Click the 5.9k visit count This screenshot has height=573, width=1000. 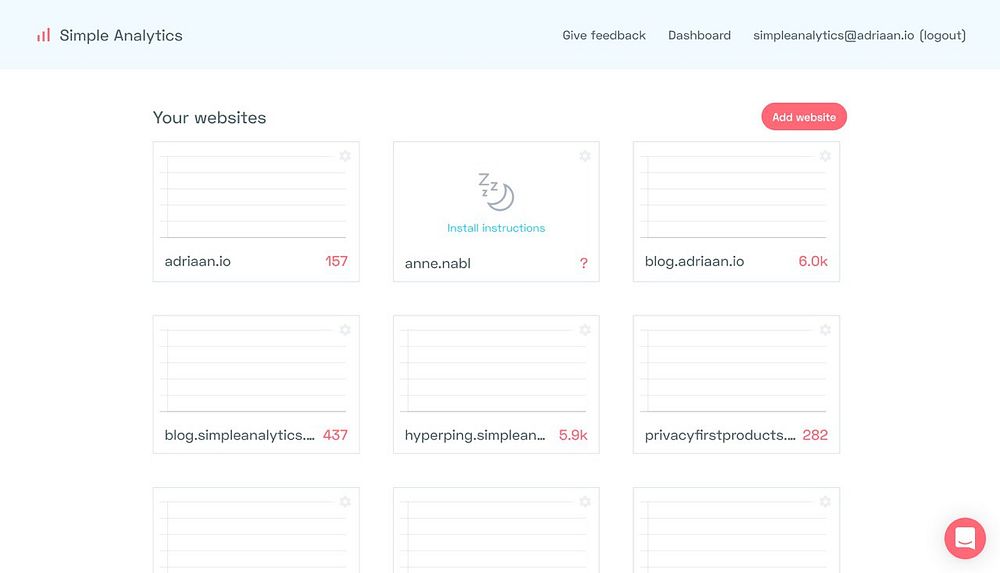(x=573, y=435)
